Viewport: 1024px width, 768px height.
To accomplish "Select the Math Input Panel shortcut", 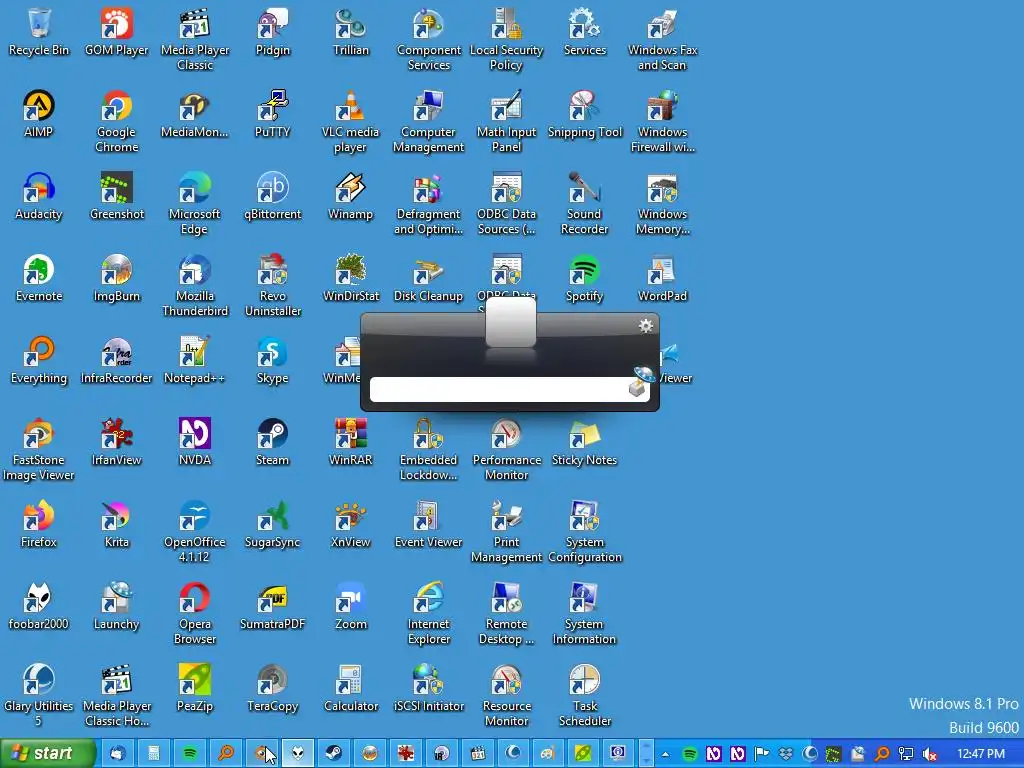I will coord(507,121).
